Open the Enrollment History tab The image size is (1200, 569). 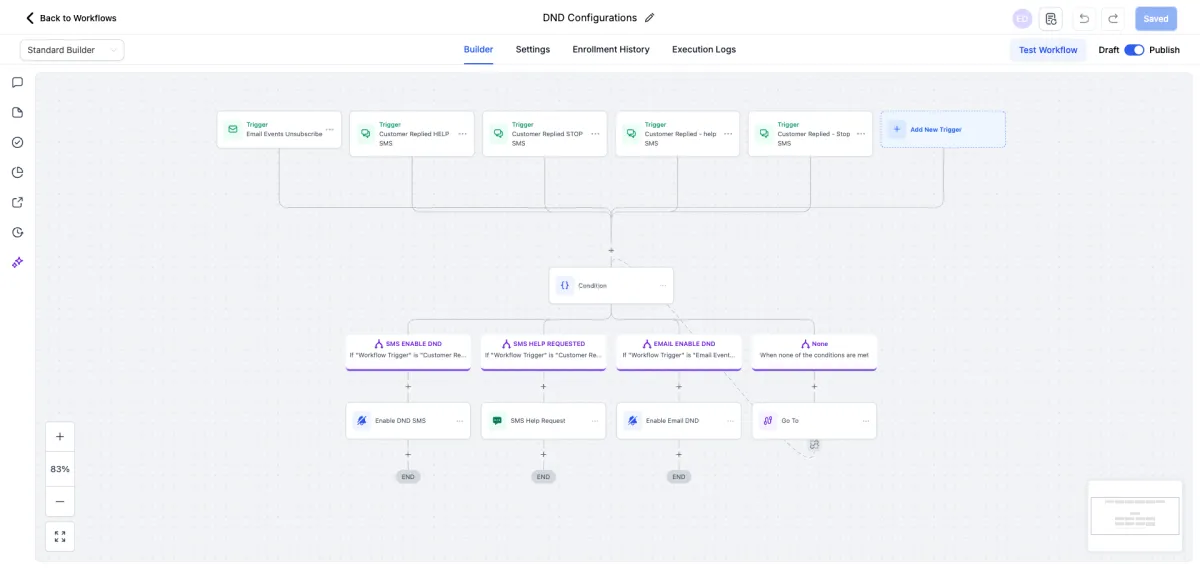(x=611, y=50)
